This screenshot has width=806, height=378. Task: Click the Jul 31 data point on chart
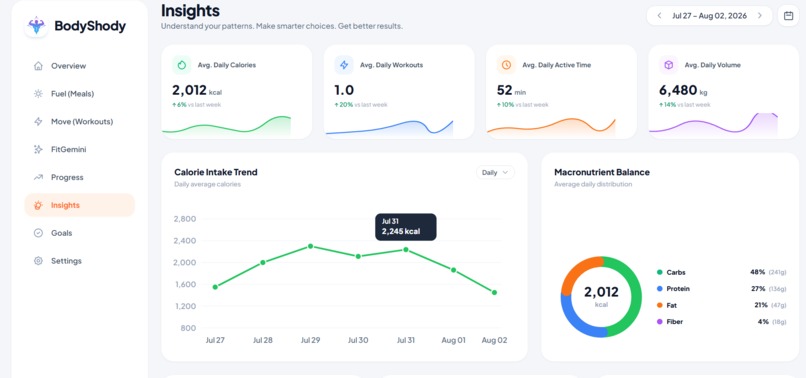406,249
